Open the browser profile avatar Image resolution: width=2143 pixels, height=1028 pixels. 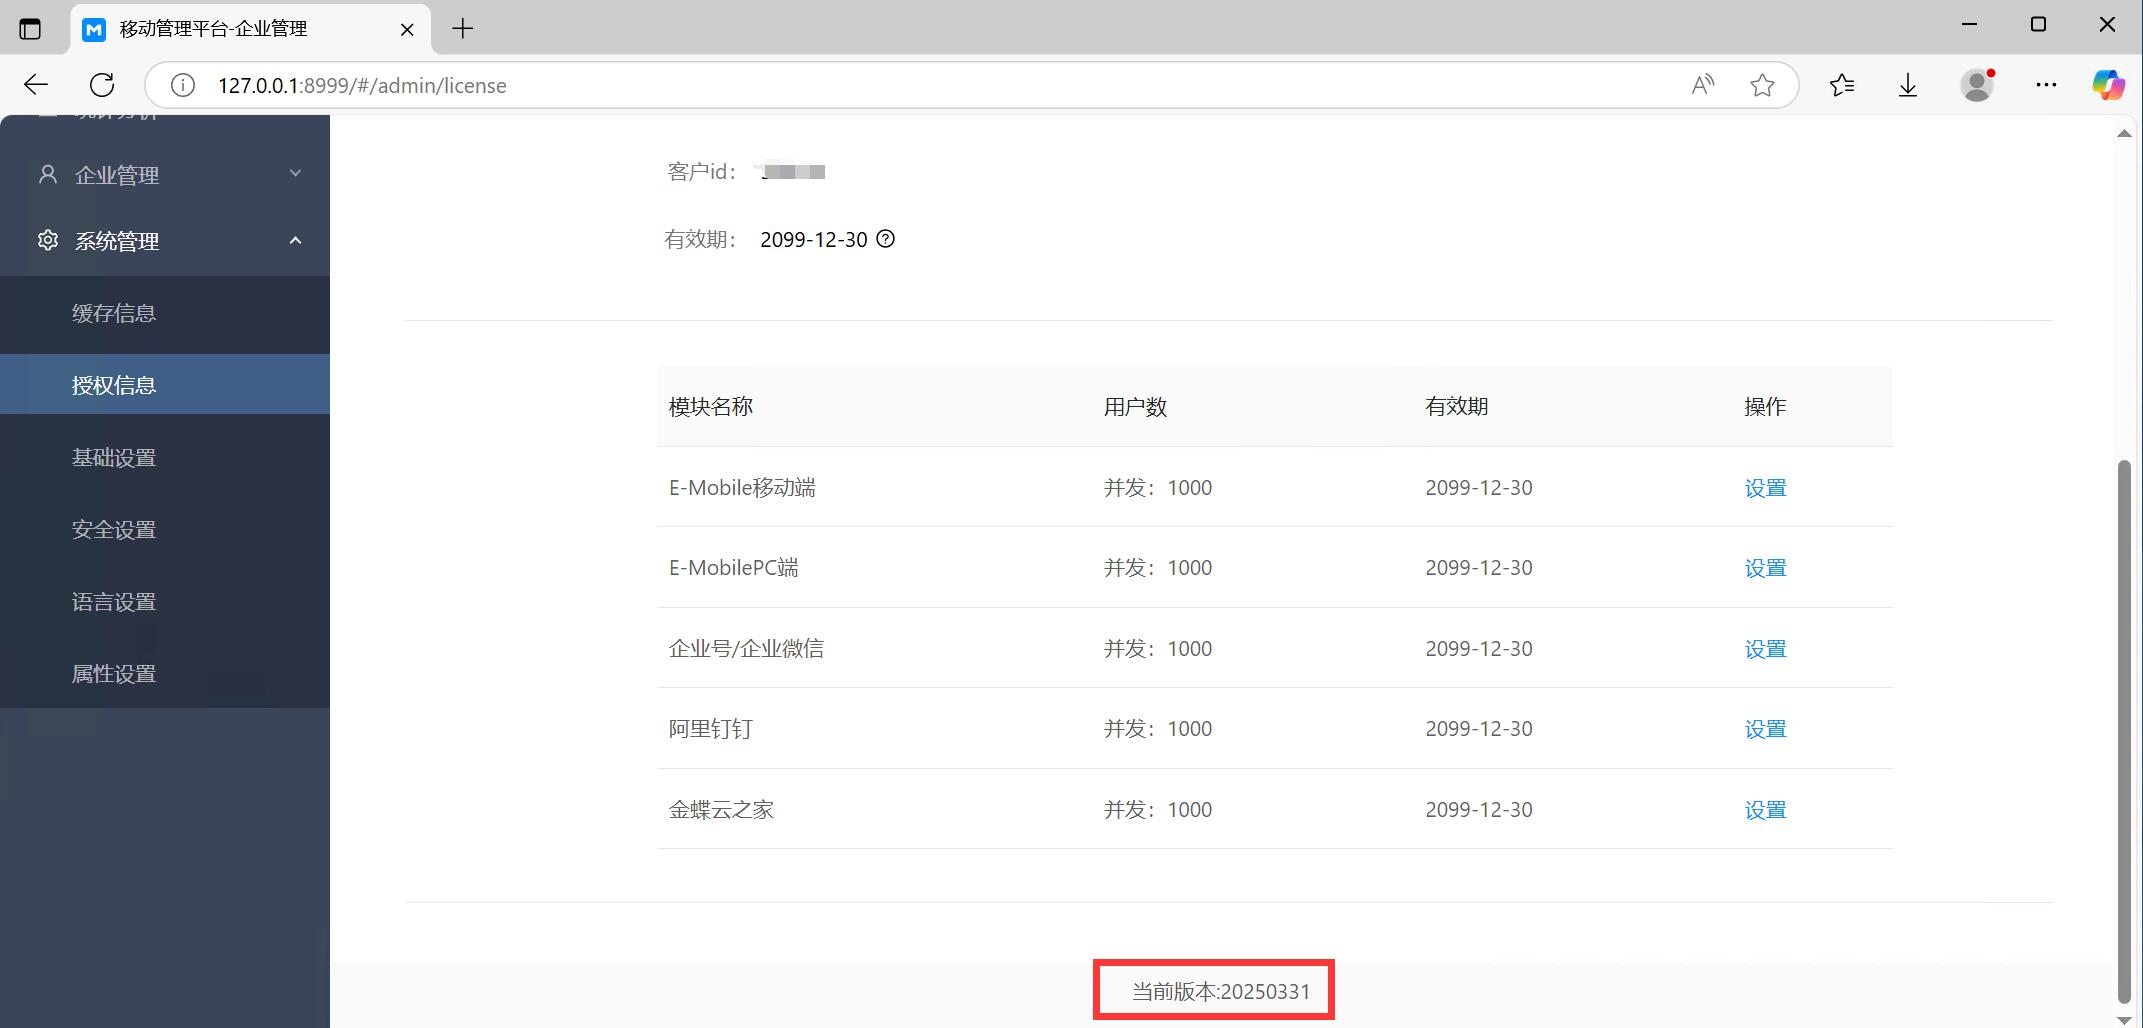coord(1977,85)
